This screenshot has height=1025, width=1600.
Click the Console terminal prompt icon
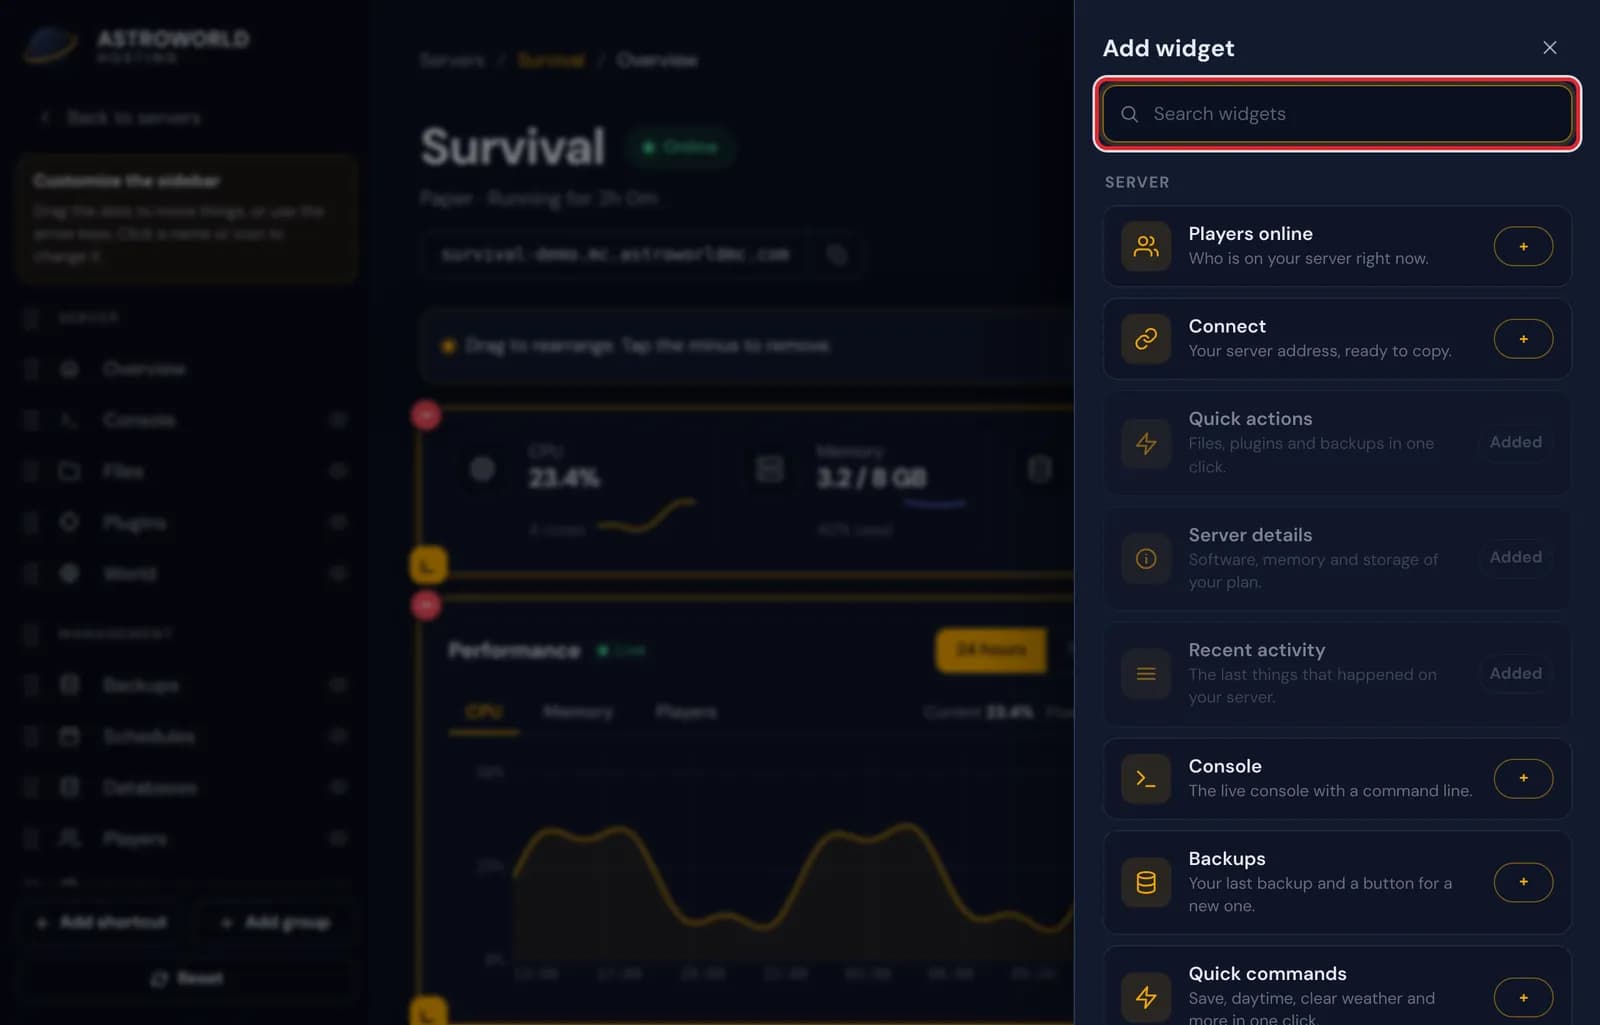coord(1146,779)
